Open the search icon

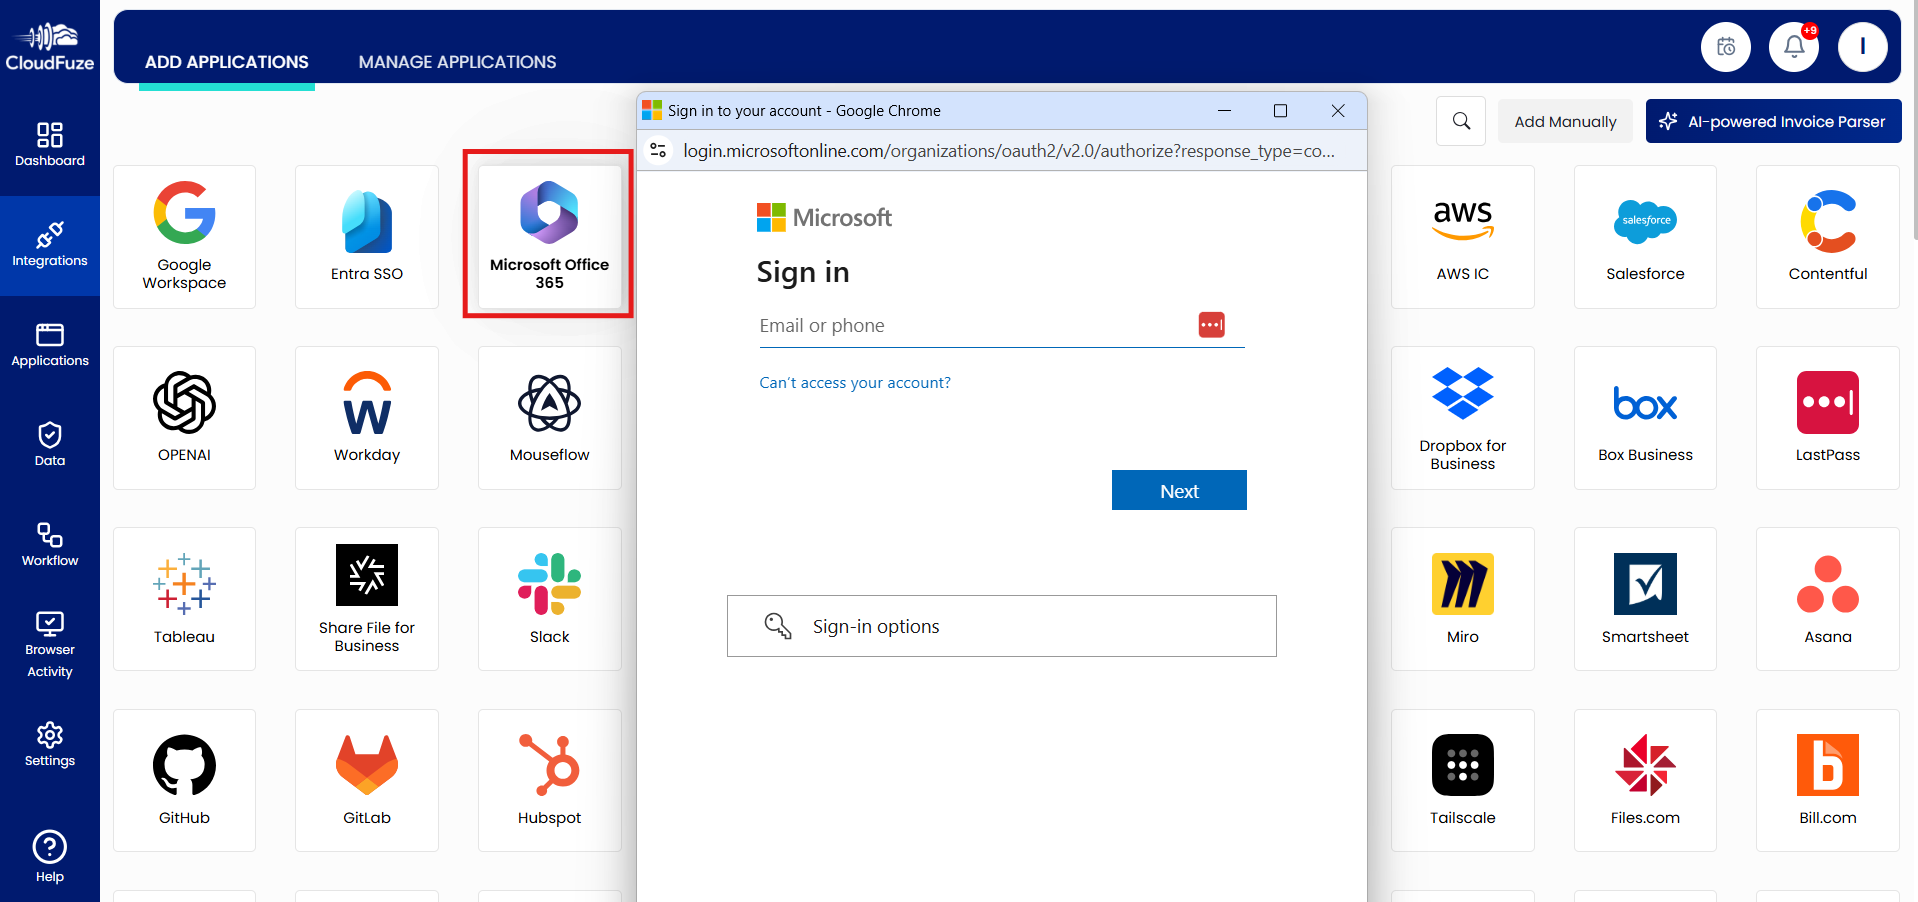pyautogui.click(x=1460, y=120)
